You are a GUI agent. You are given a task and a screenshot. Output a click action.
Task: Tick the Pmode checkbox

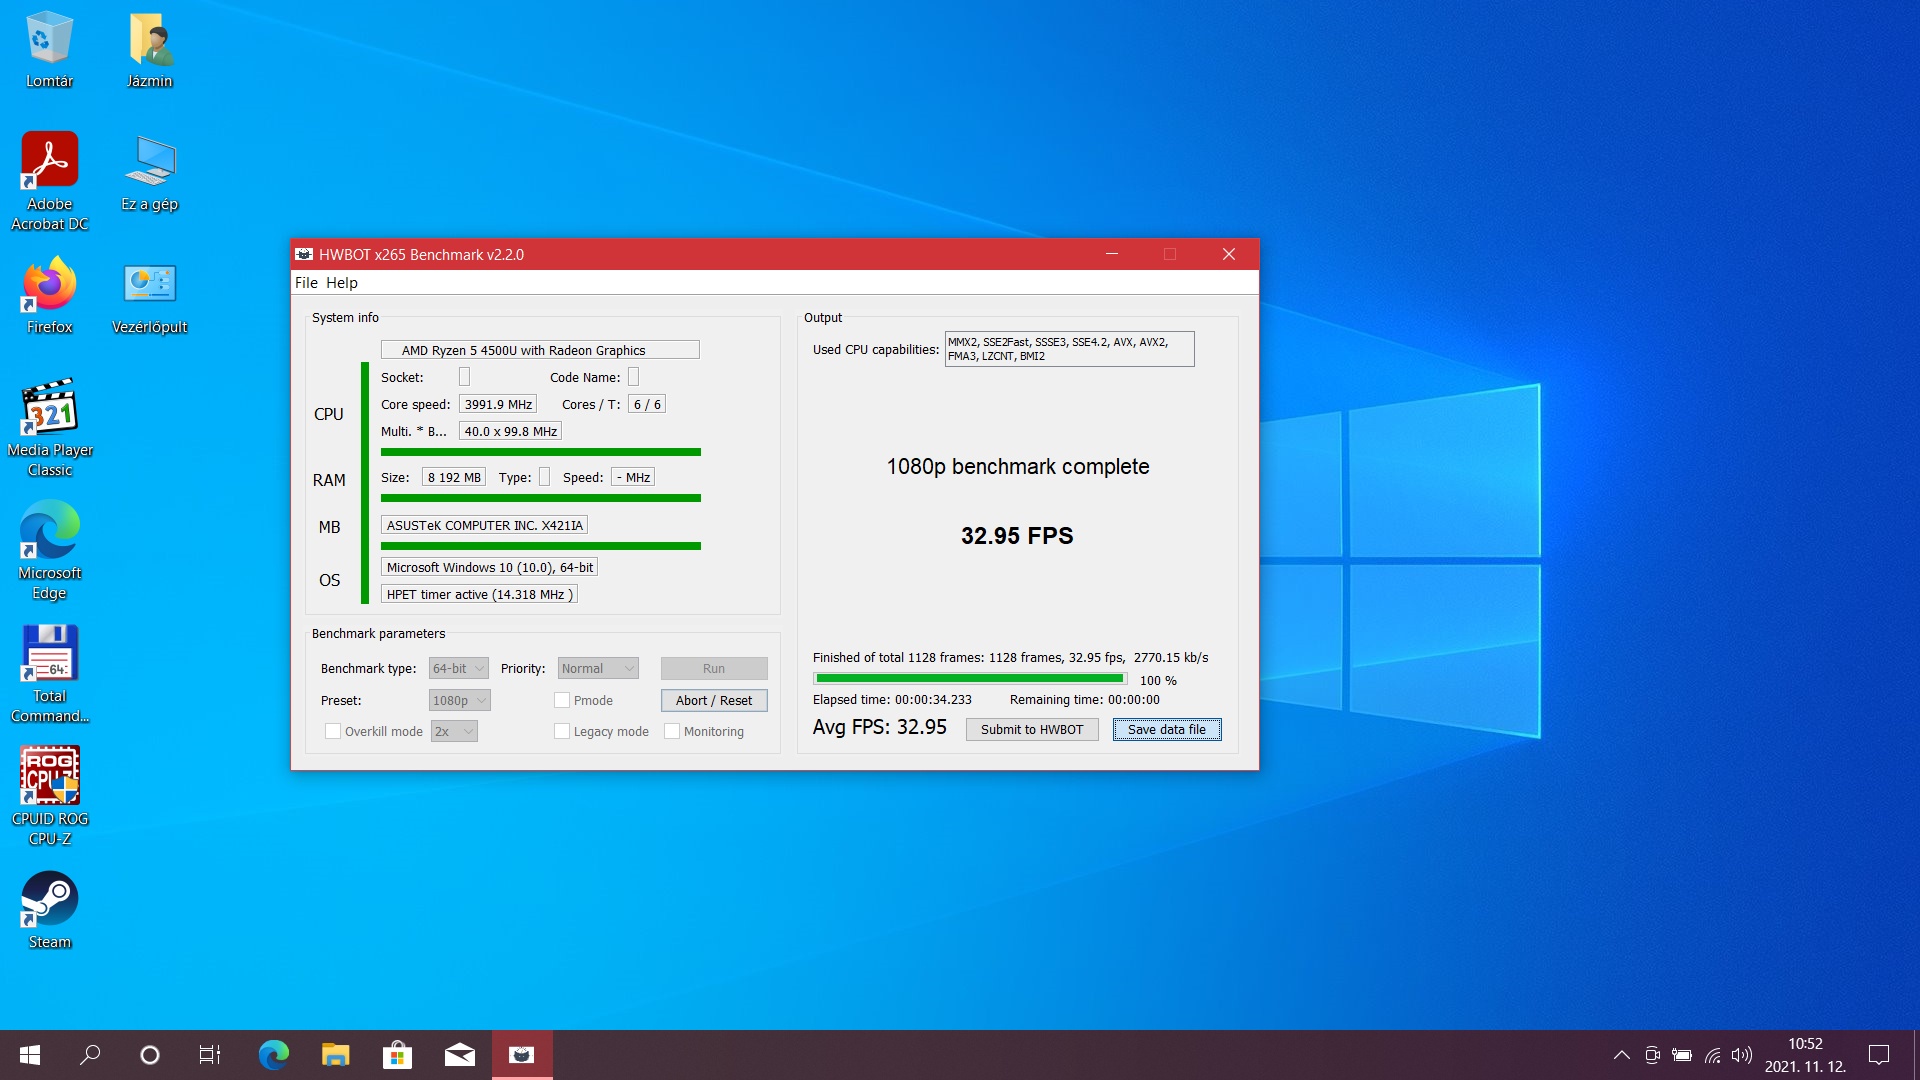[562, 700]
